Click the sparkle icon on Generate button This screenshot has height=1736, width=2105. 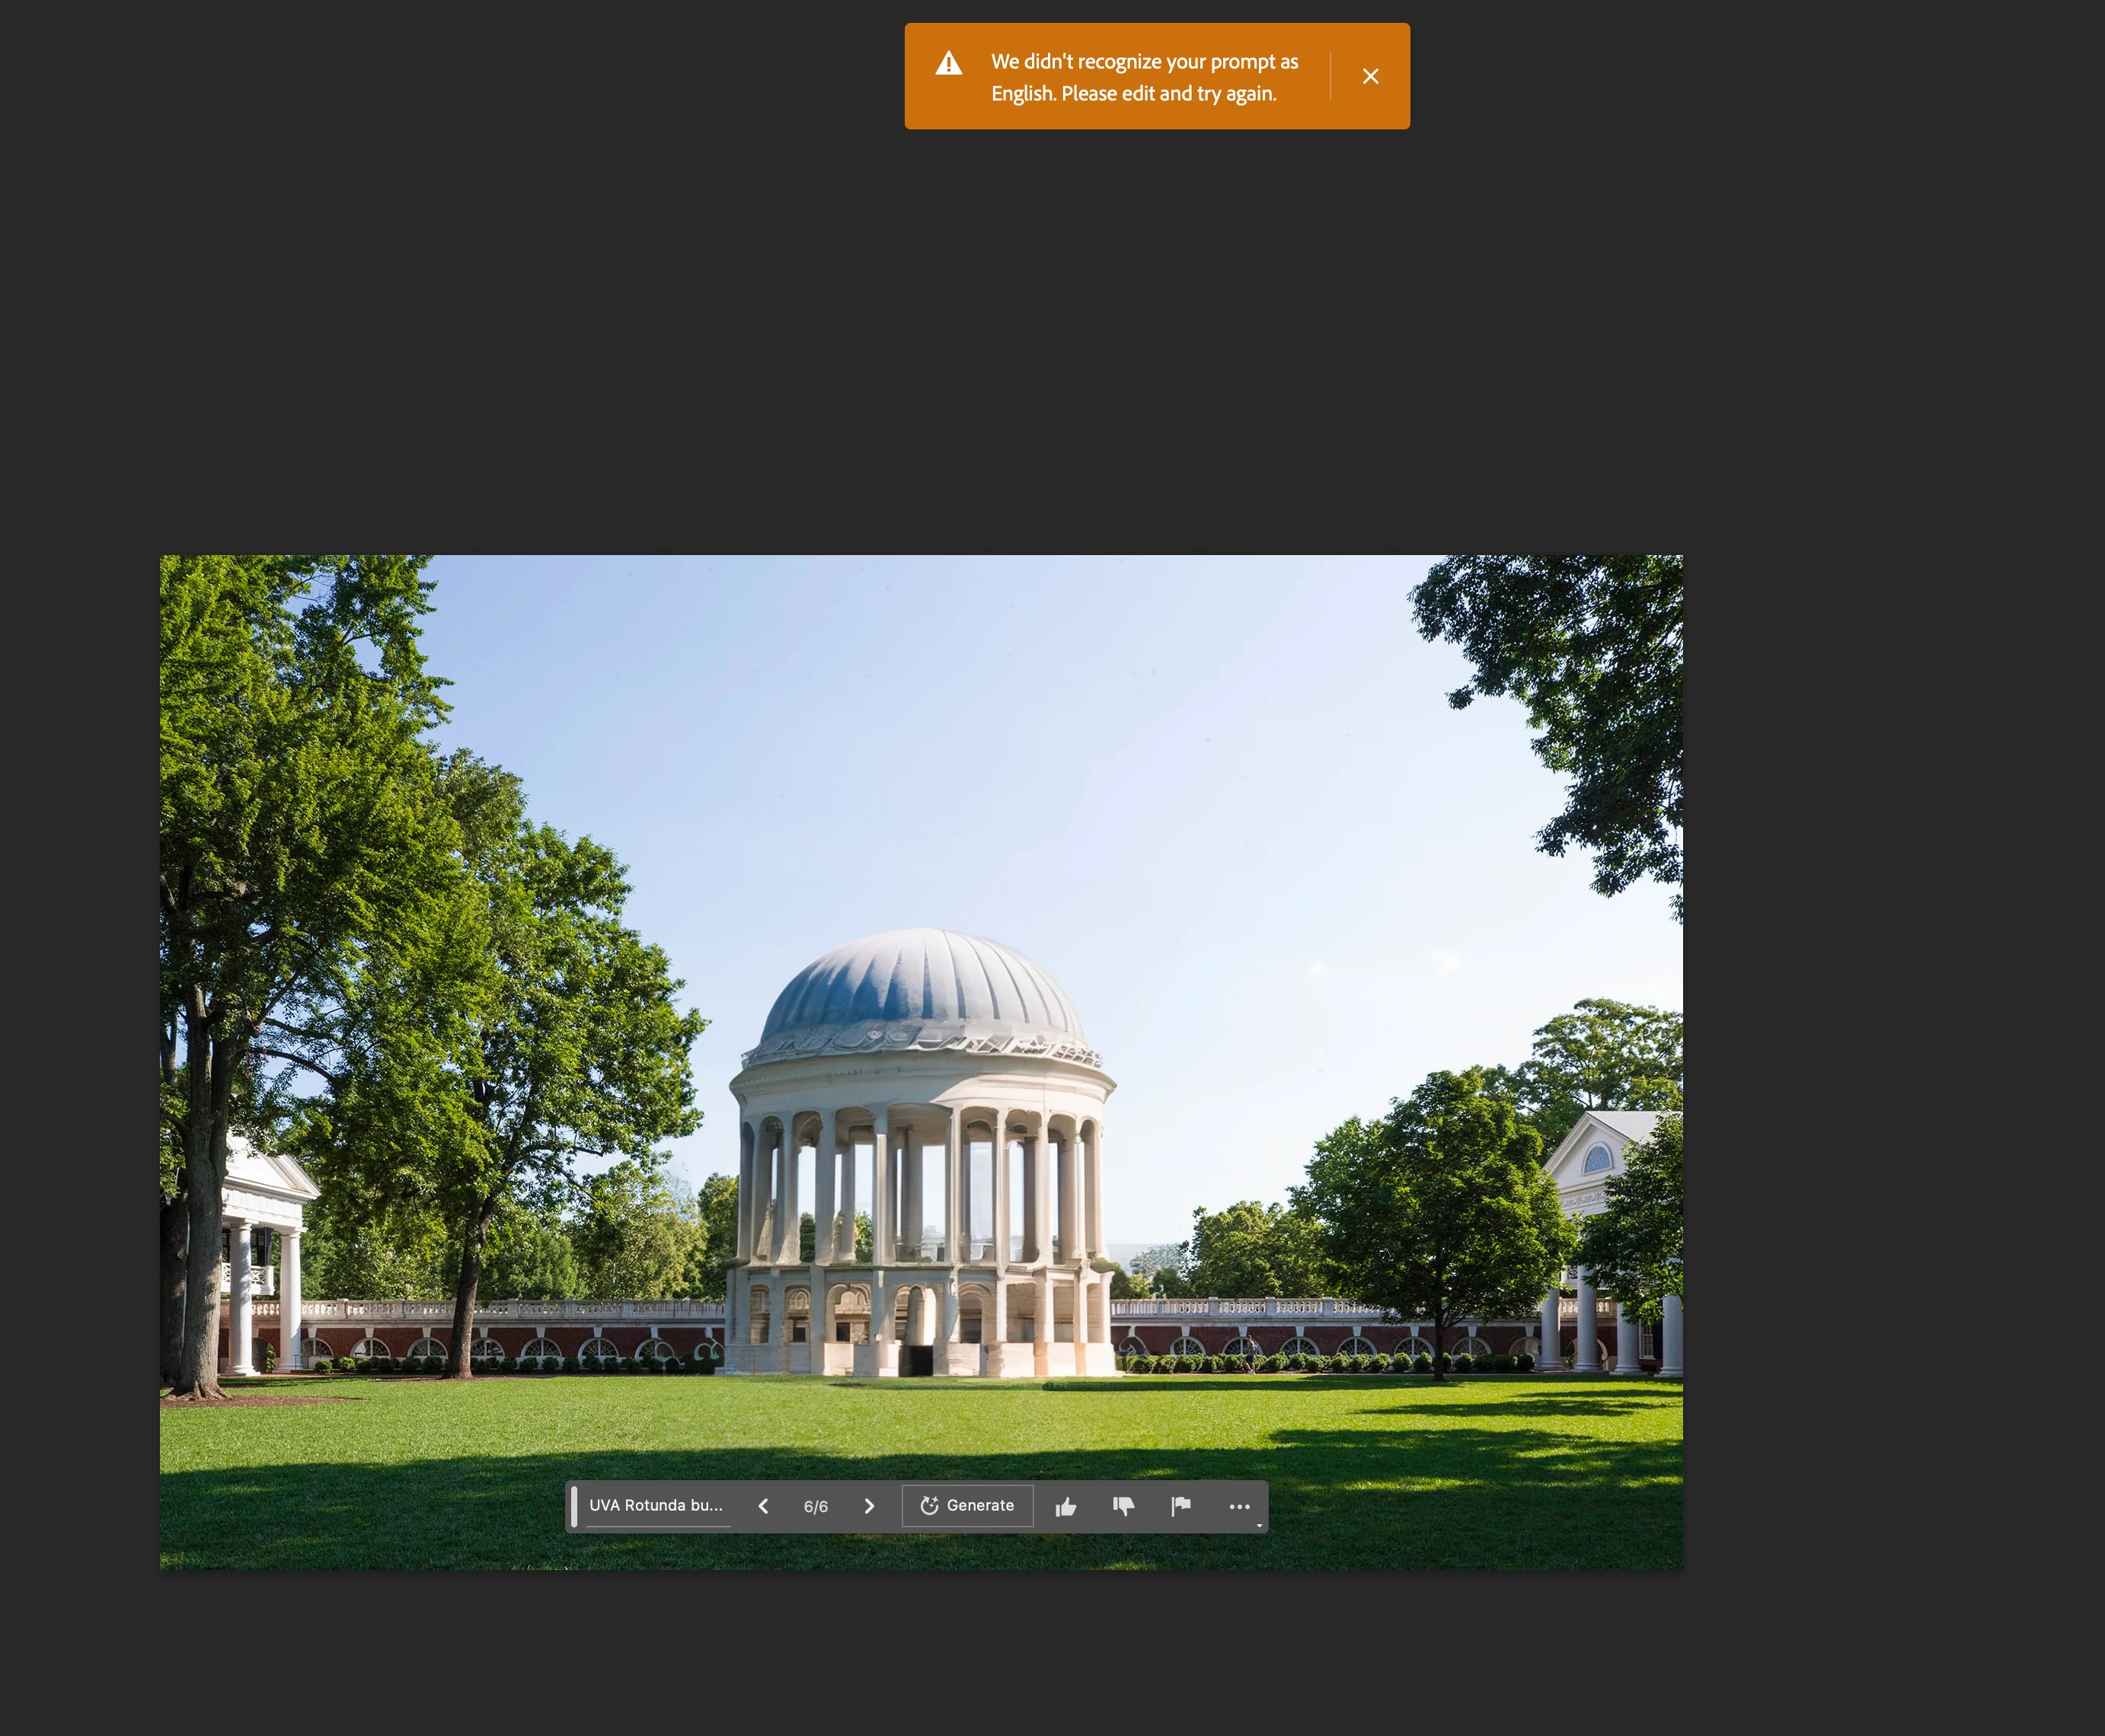tap(929, 1506)
